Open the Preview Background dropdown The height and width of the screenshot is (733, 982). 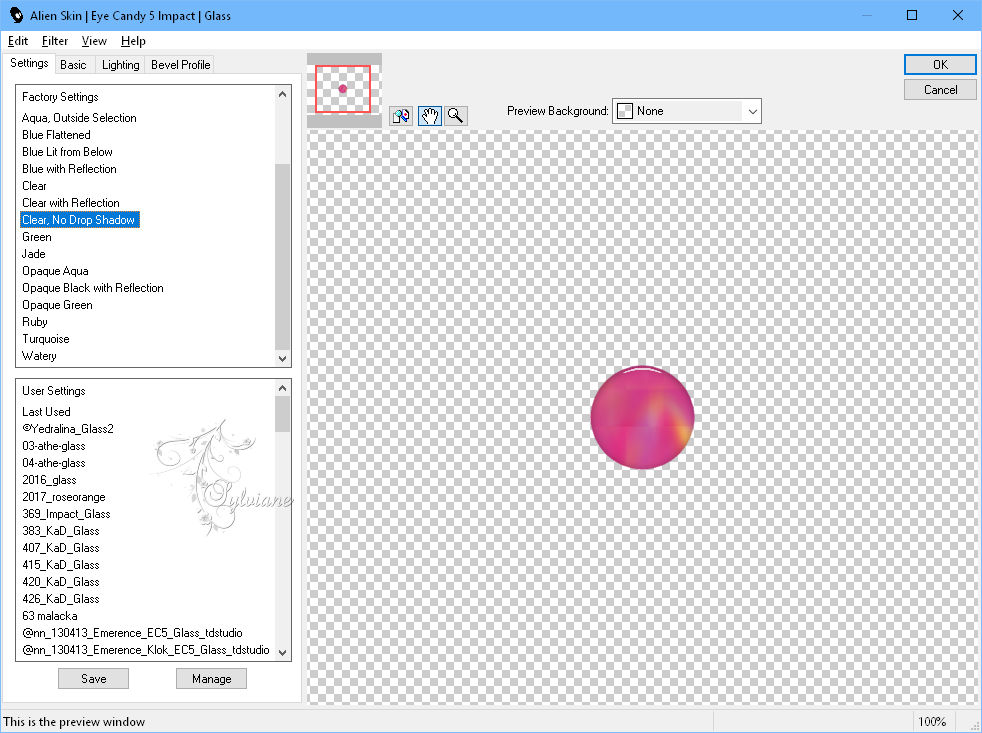(x=686, y=111)
